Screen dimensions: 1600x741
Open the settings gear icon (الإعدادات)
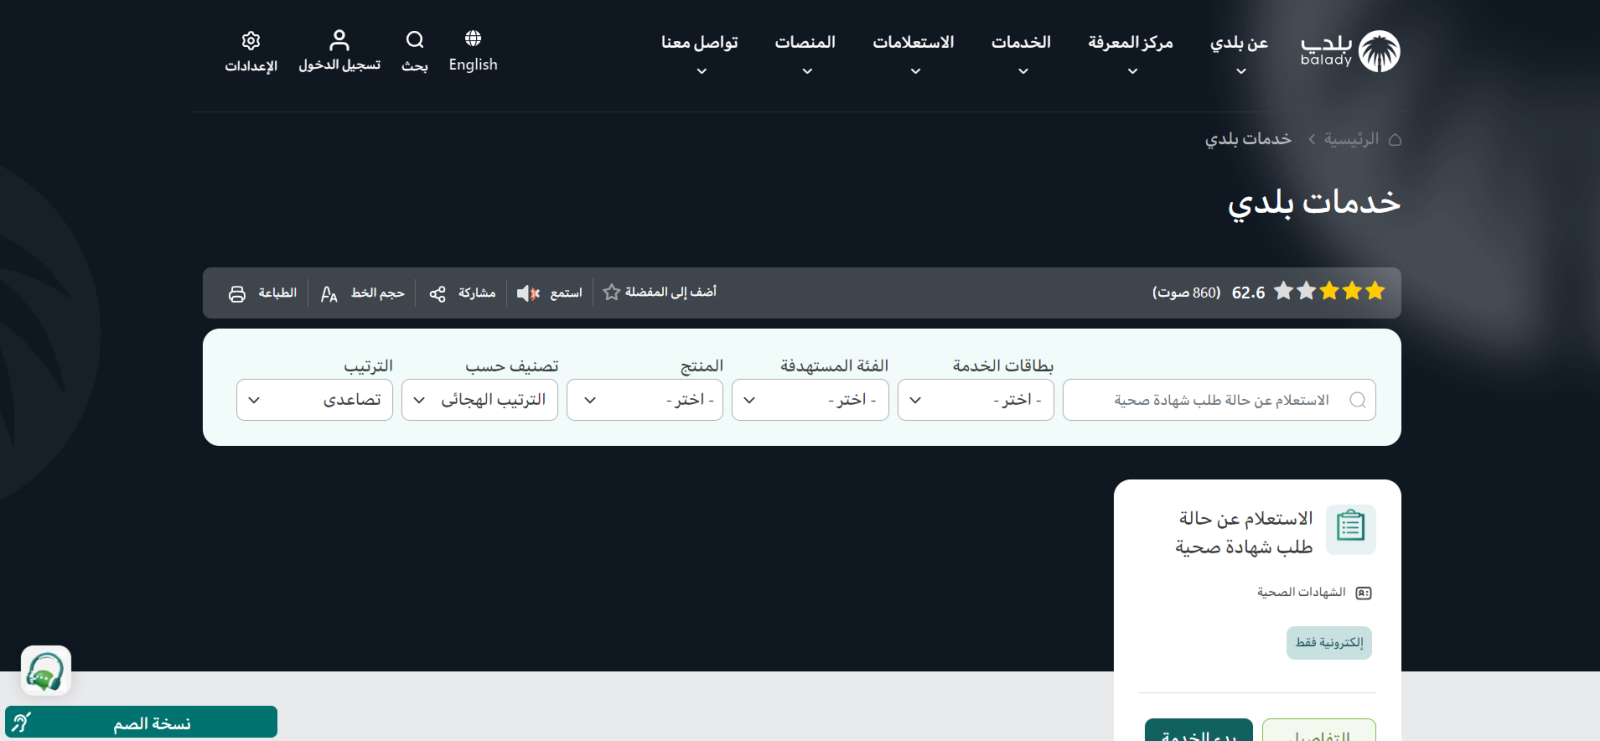(251, 40)
